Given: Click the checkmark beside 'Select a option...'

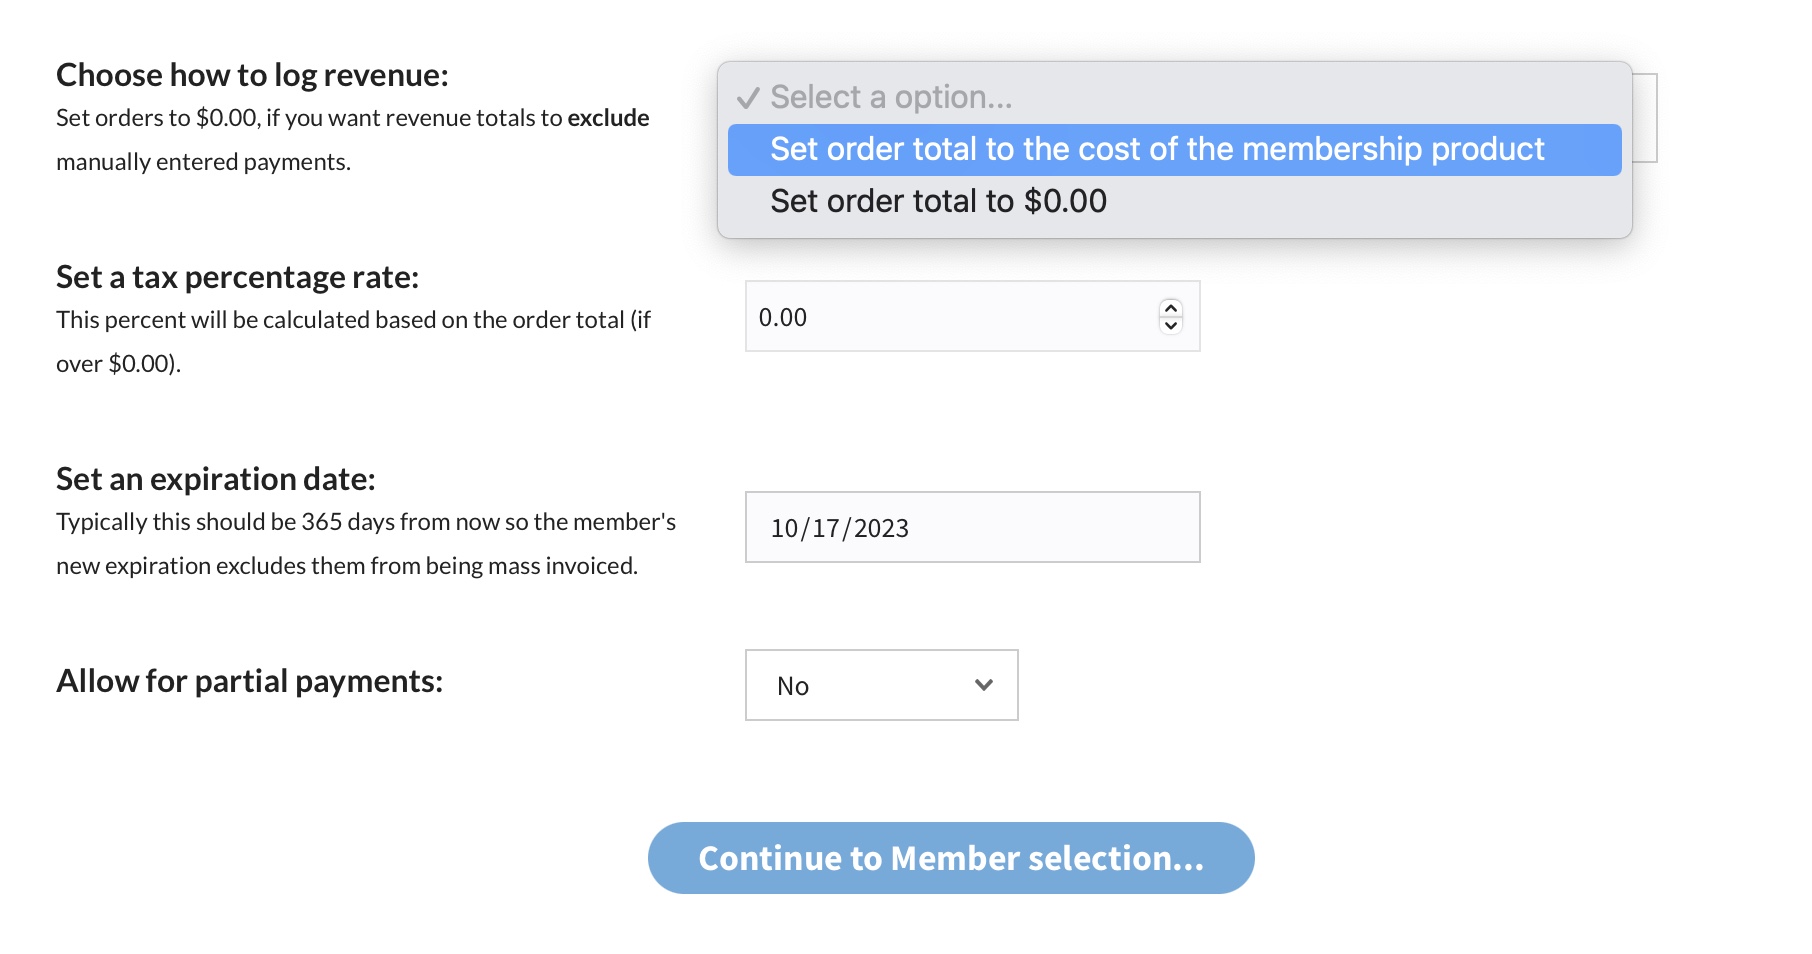Looking at the screenshot, I should 747,98.
